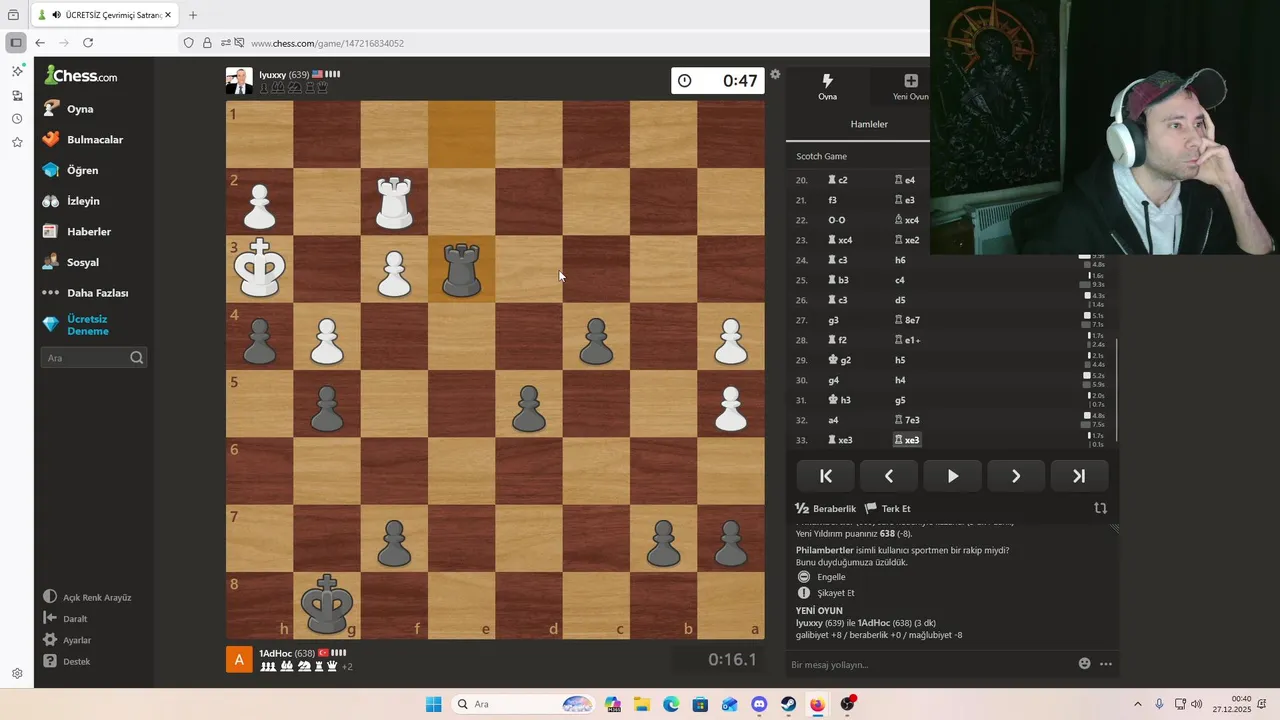Open Microsoft Edge from taskbar
The width and height of the screenshot is (1280, 720).
coord(671,704)
